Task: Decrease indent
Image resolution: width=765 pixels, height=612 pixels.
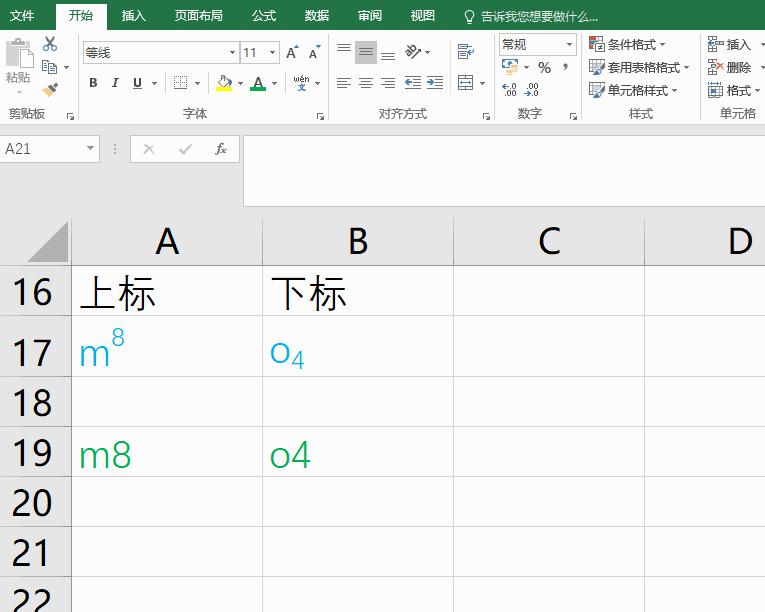Action: [413, 83]
